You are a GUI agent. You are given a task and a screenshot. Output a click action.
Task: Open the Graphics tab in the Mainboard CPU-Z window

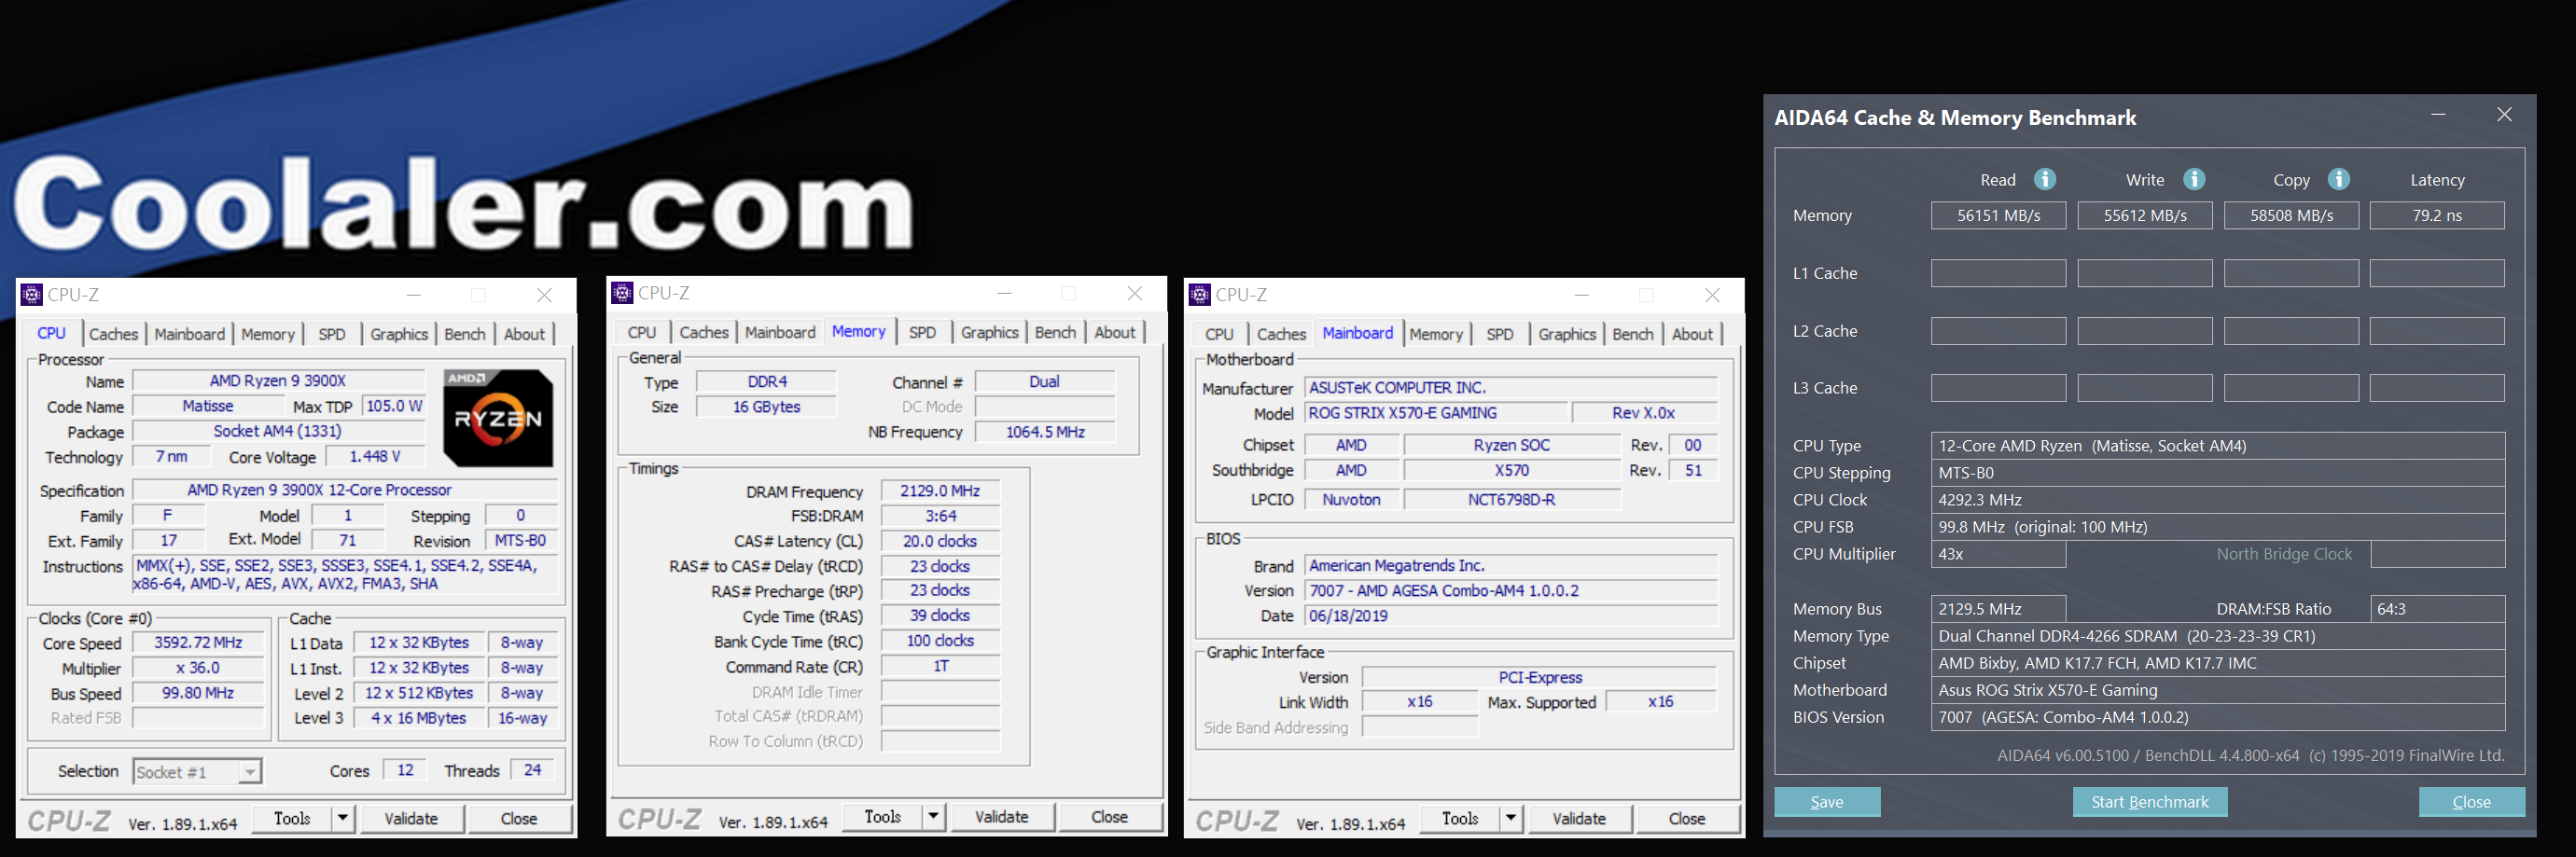[x=1567, y=334]
